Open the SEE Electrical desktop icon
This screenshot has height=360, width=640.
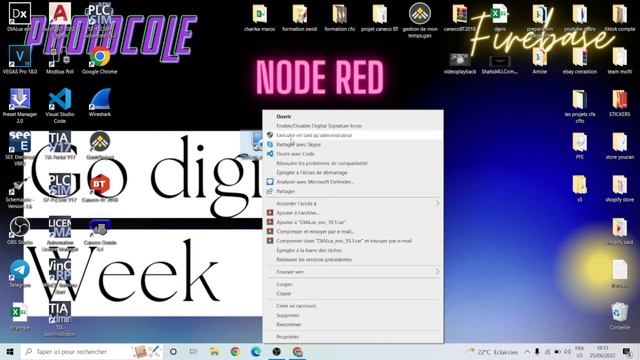point(20,148)
